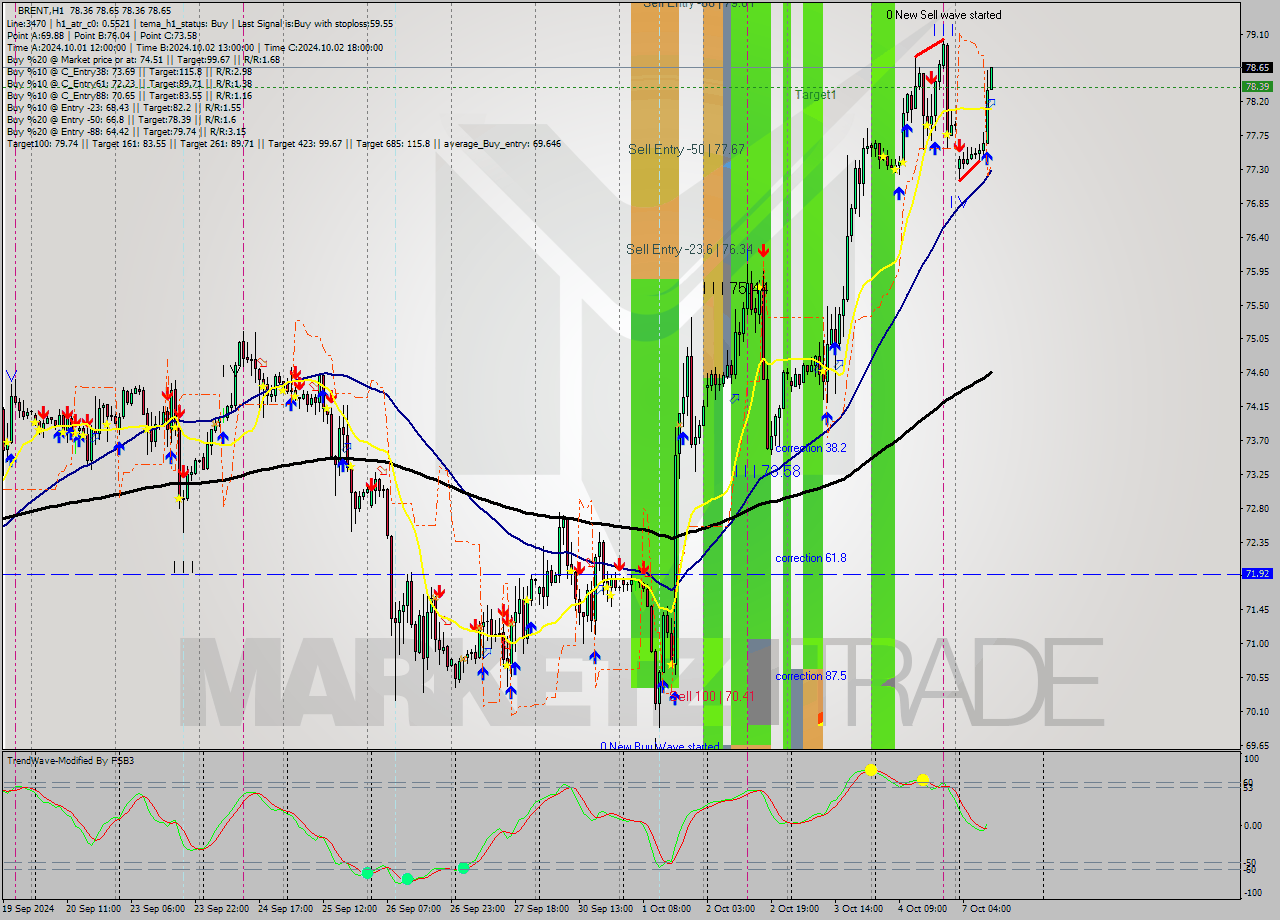Click the '19 Sep 2024' time axis label
1280x920 pixels.
tap(28, 908)
